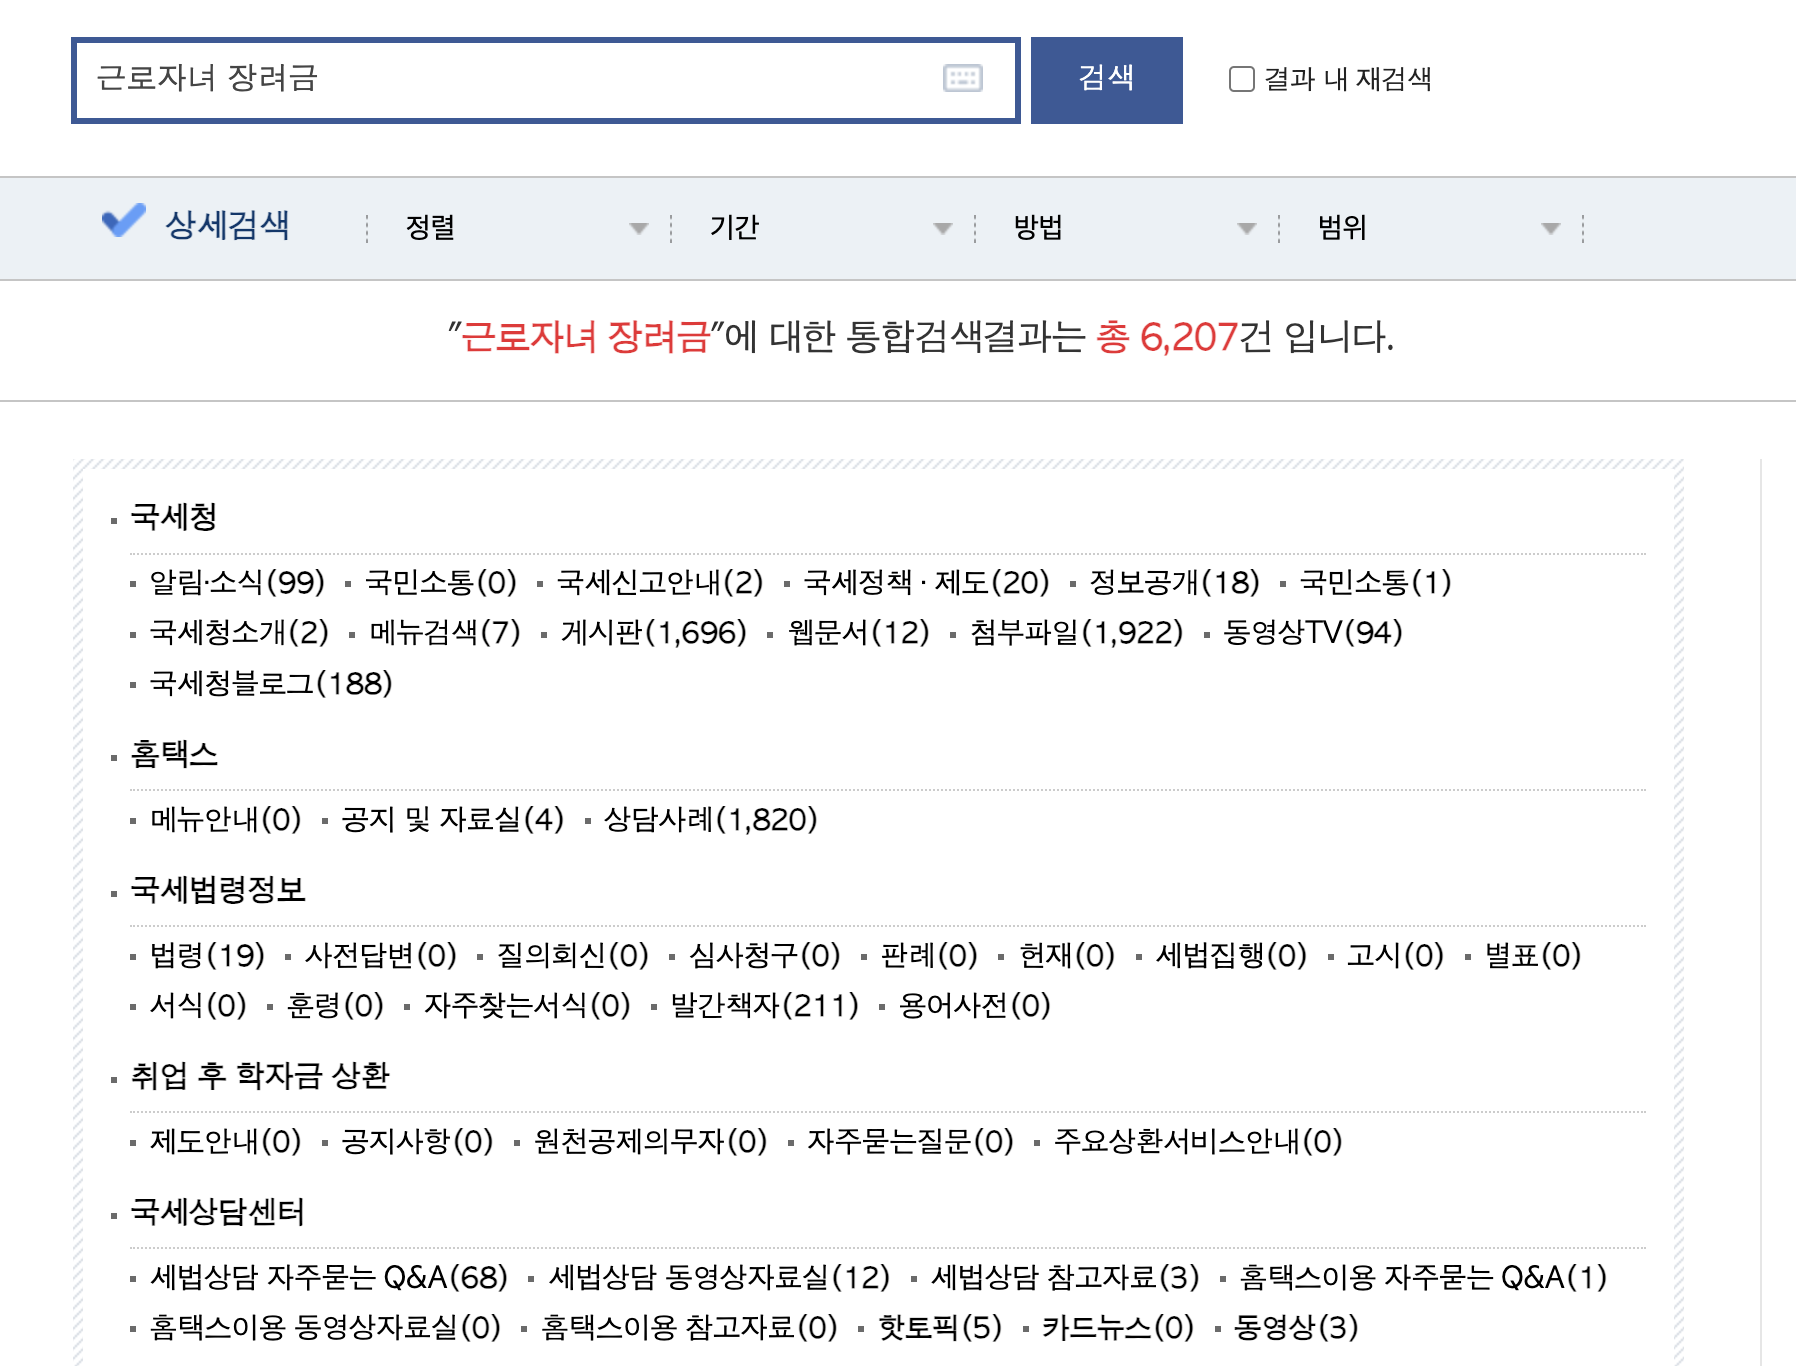The image size is (1796, 1366).
Task: Open 공지 및 자료실(4) results
Action: [452, 819]
